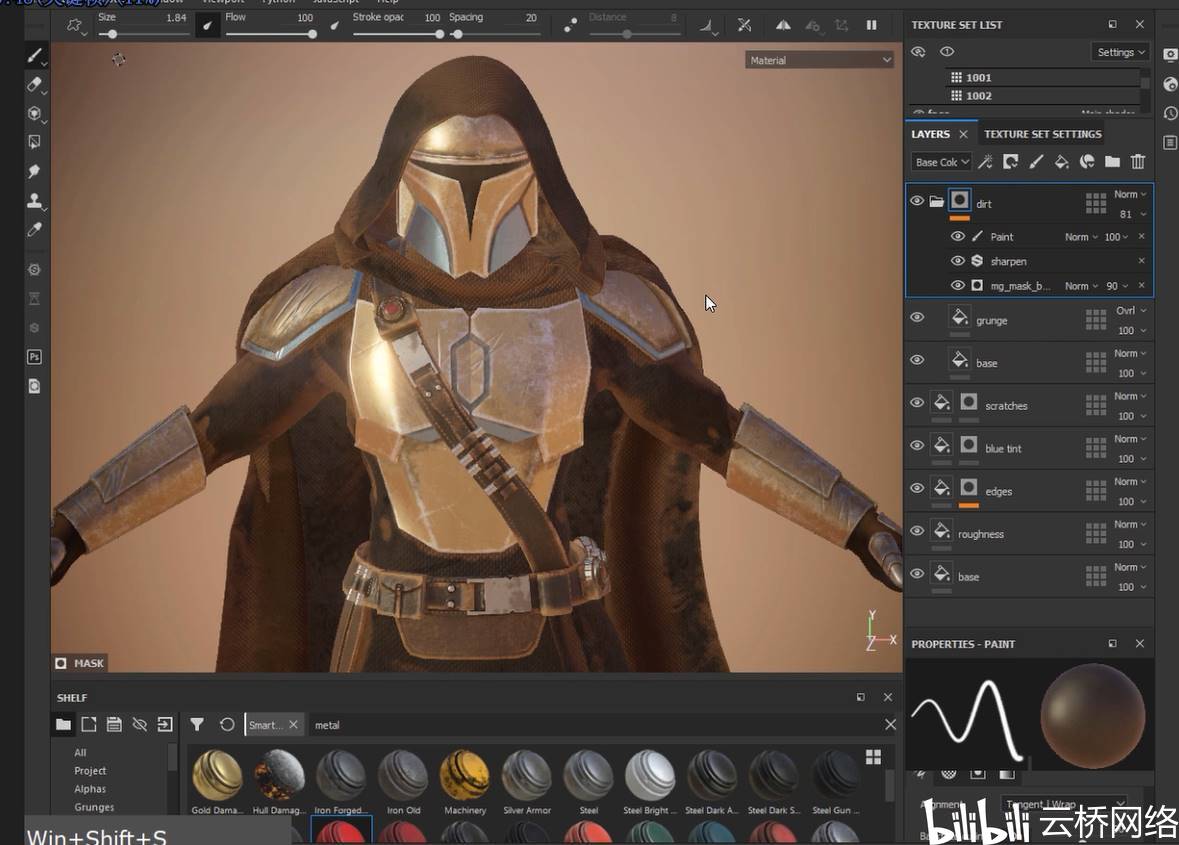Image resolution: width=1179 pixels, height=845 pixels.
Task: Add a folder in the Layers panel
Action: [x=1112, y=162]
